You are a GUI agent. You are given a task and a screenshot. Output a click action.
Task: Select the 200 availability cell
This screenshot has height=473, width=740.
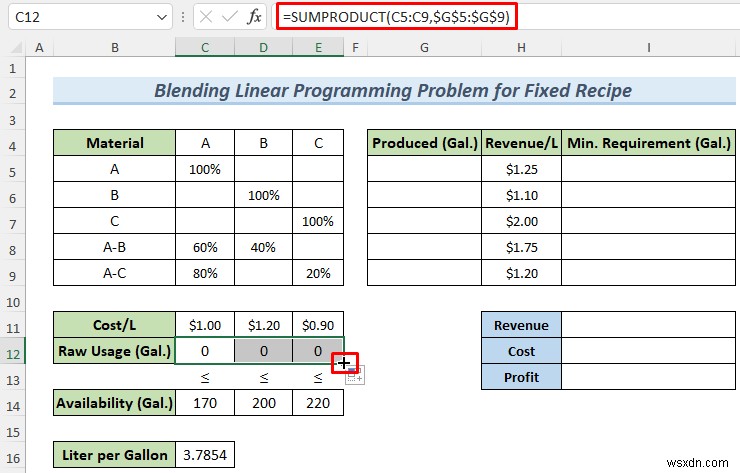tap(263, 403)
